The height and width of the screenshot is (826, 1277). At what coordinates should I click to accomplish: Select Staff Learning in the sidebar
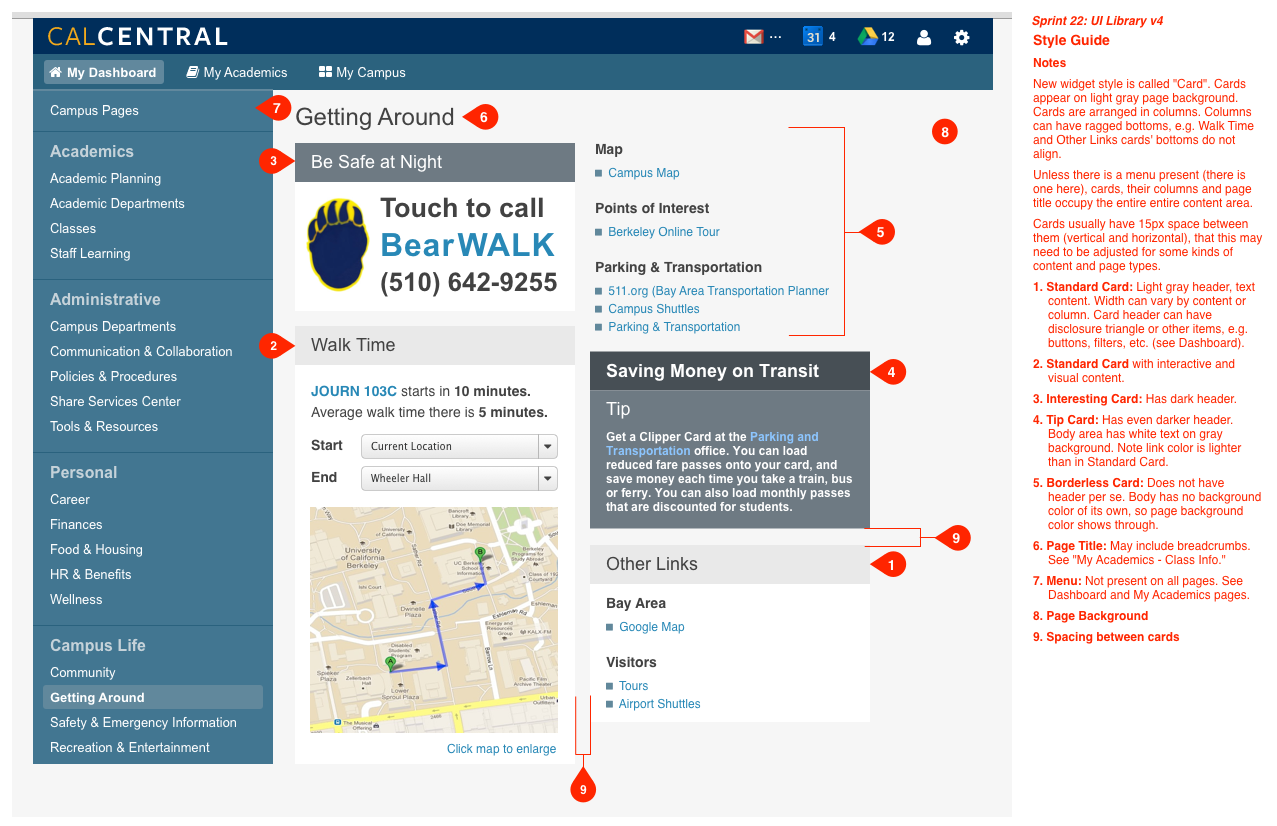pyautogui.click(x=90, y=253)
